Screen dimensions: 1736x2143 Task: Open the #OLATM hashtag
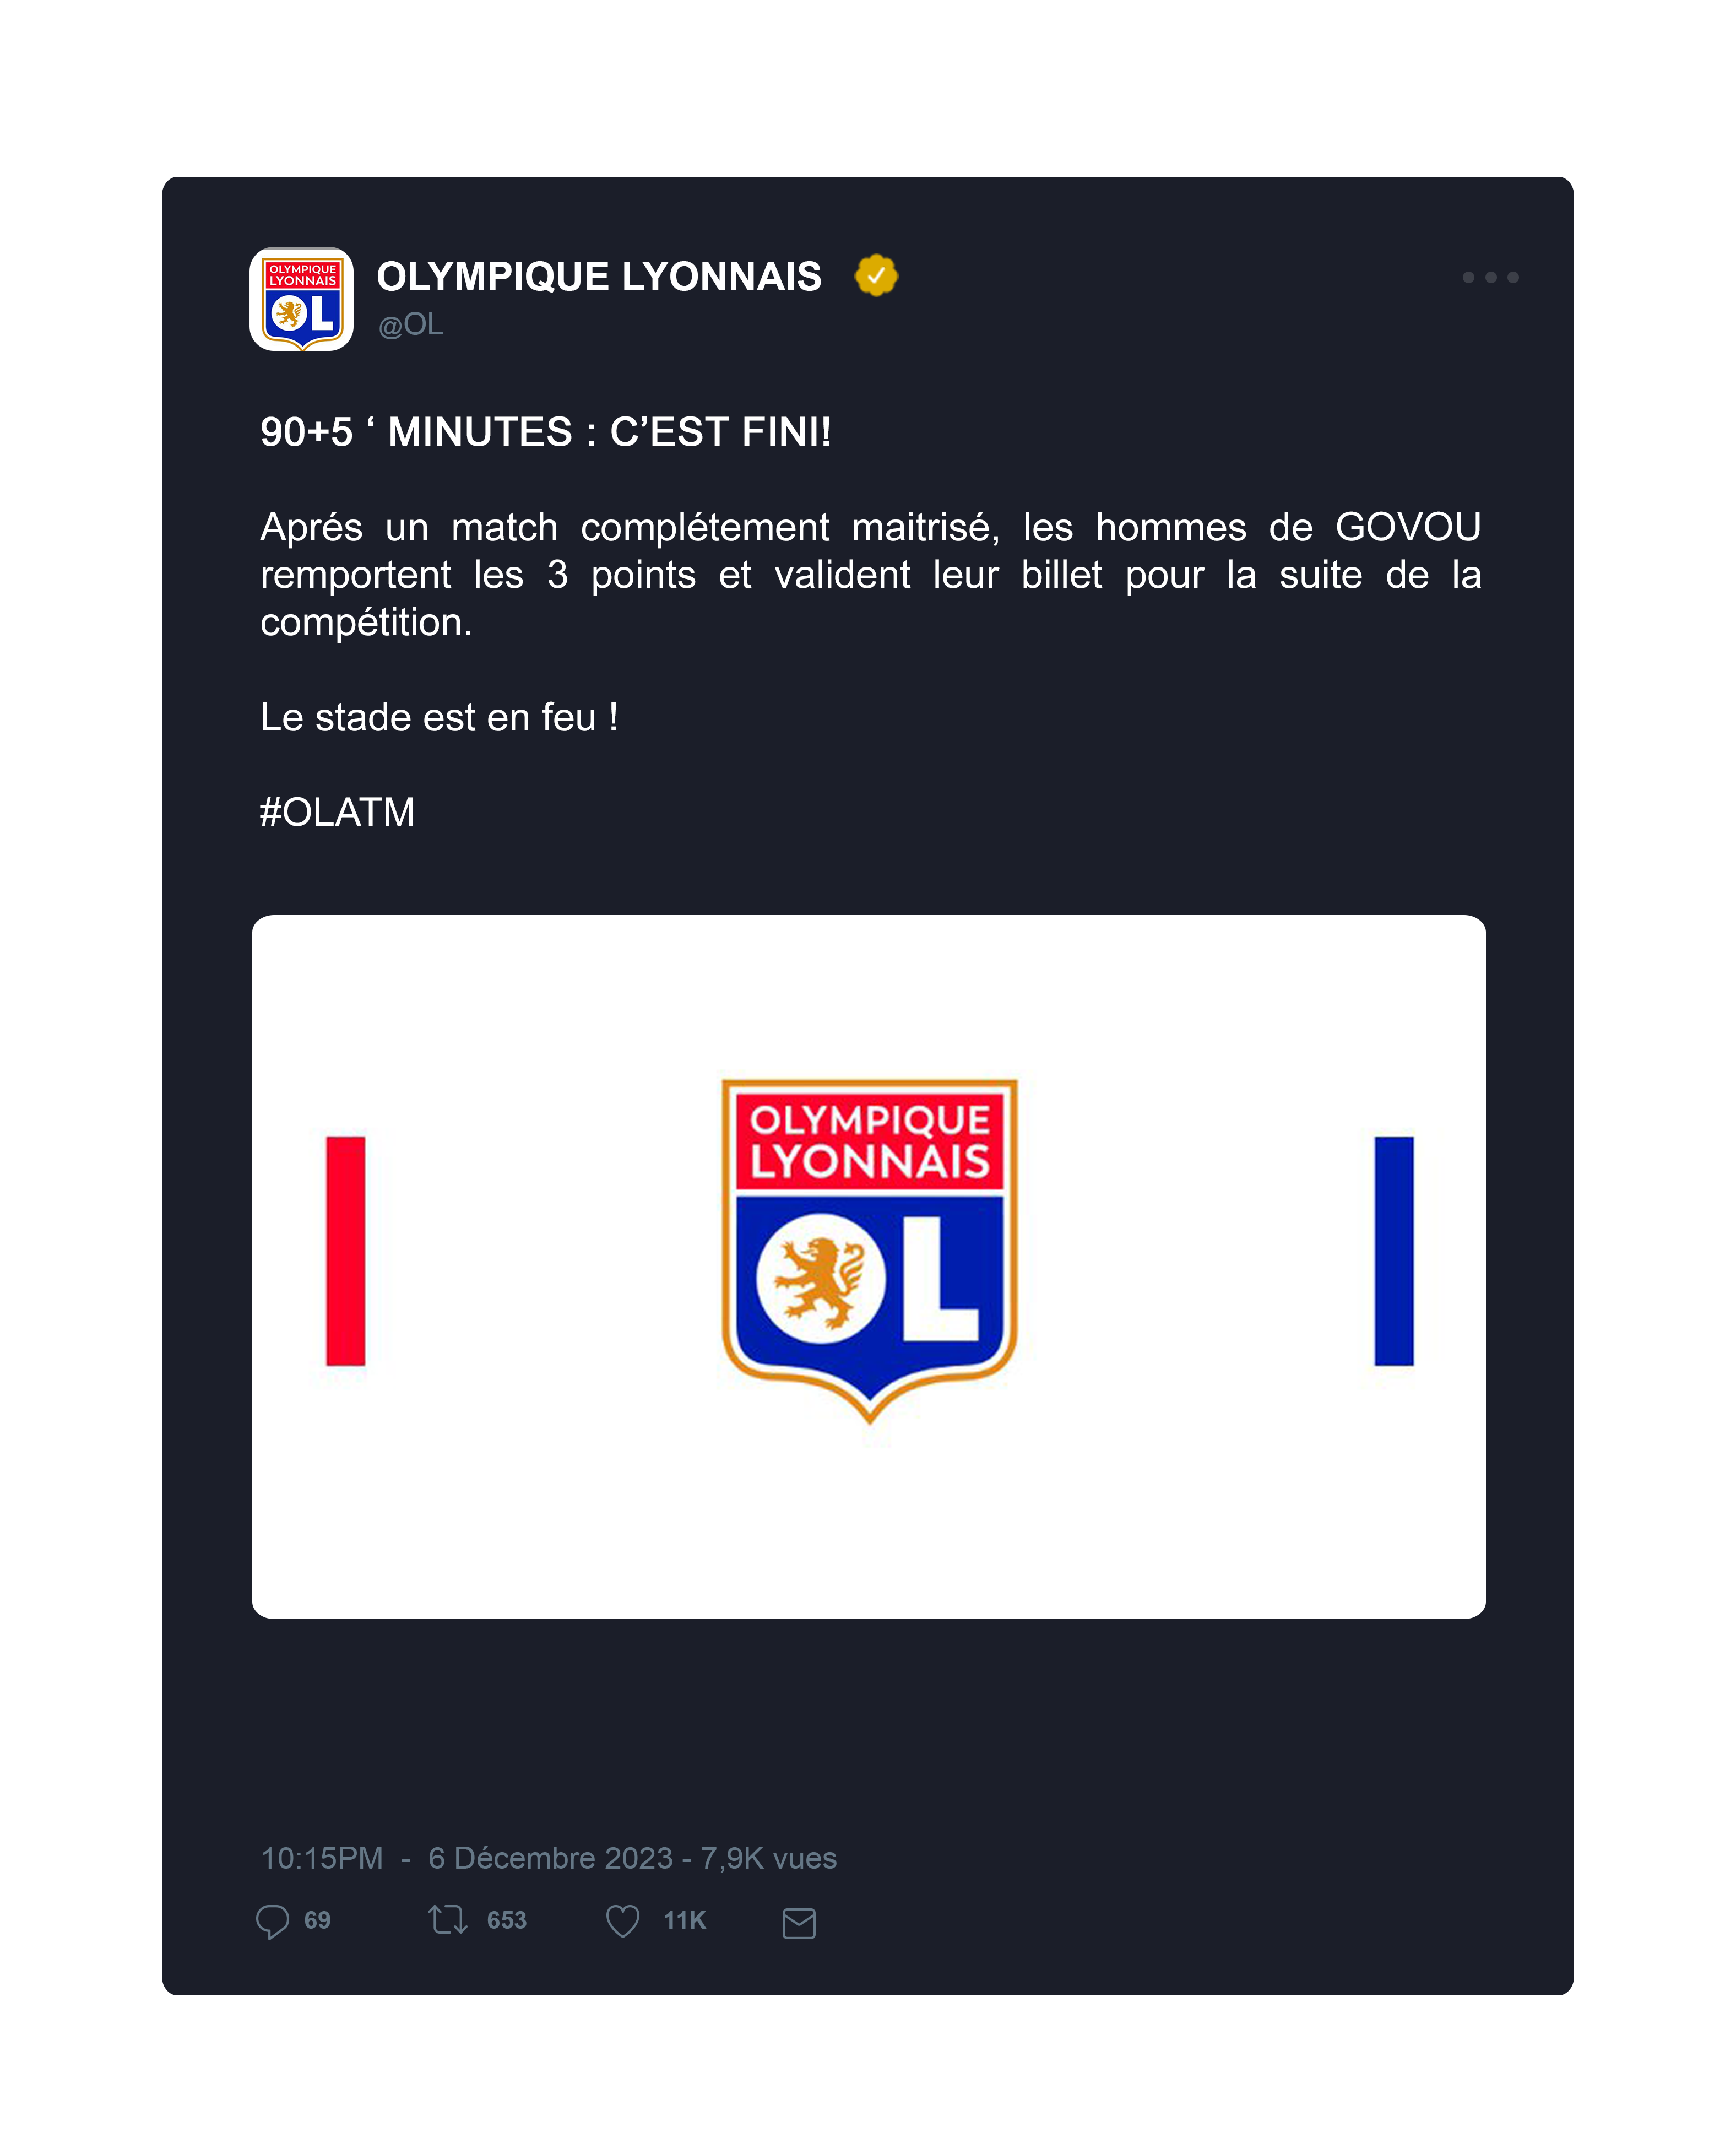coord(337,812)
